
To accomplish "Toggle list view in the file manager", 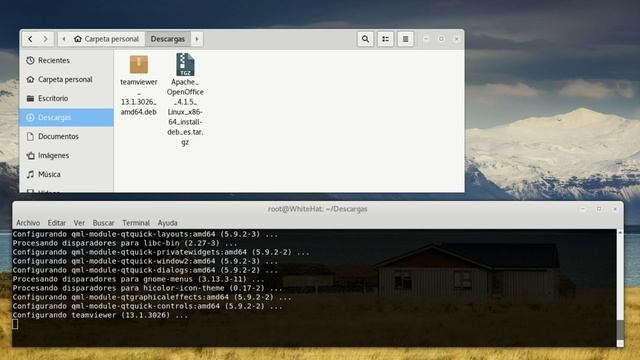I will click(x=385, y=39).
